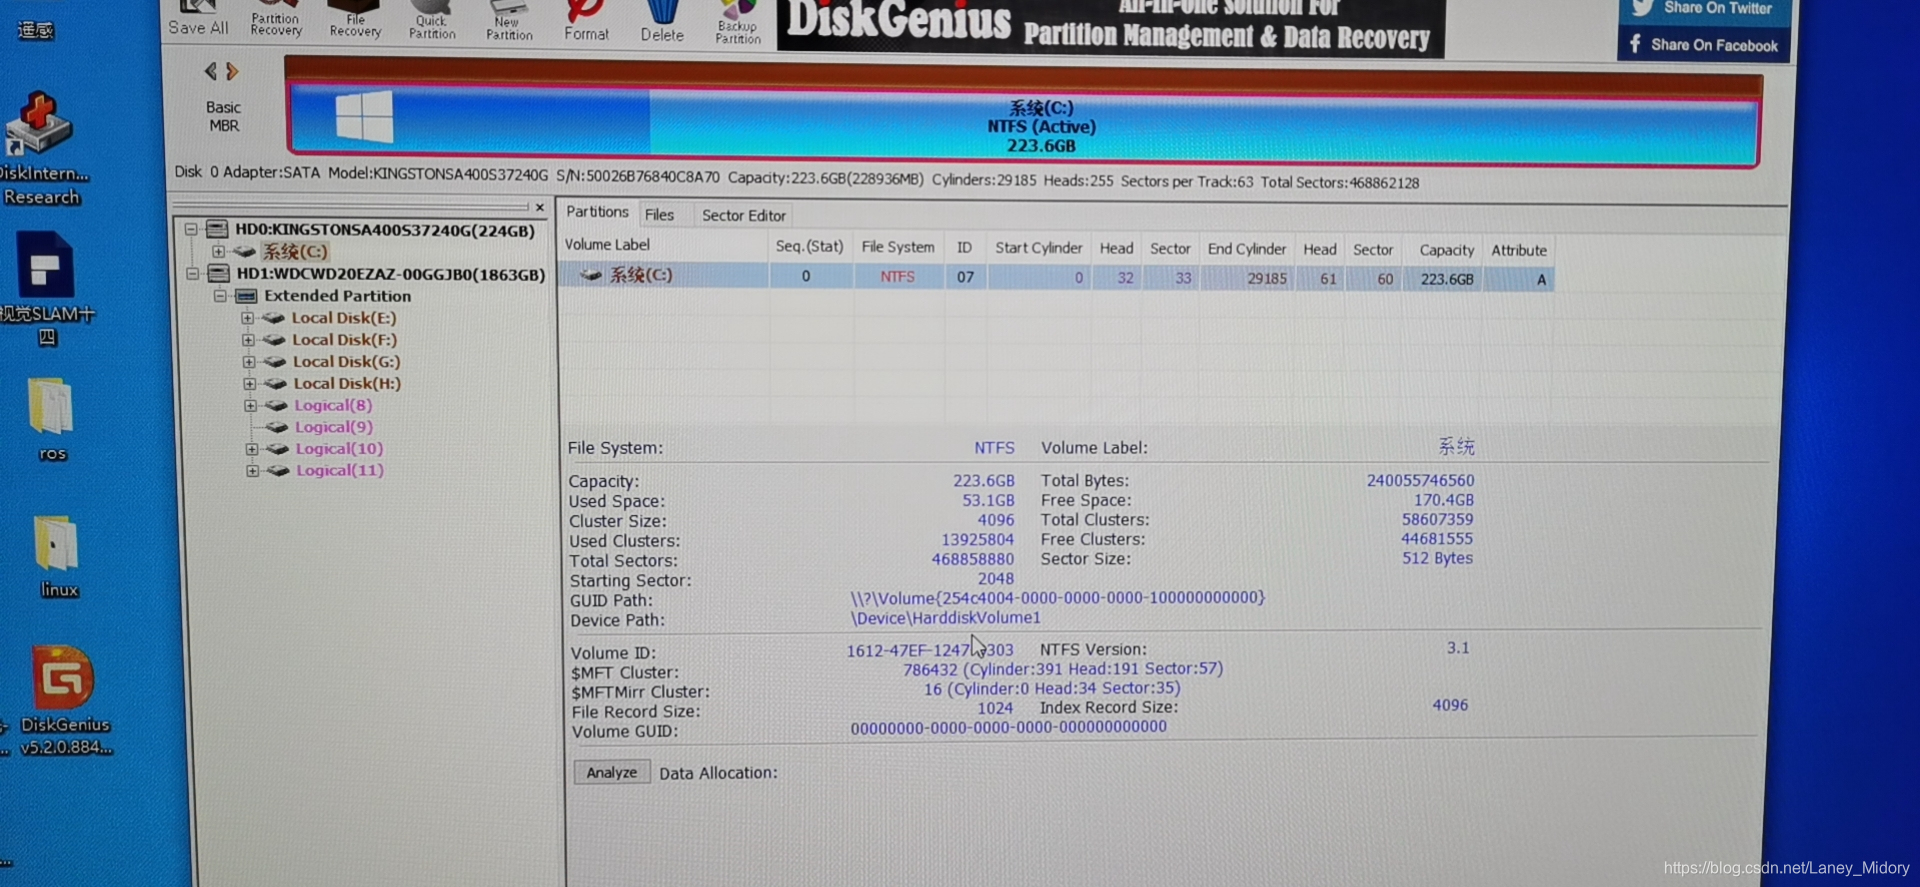Viewport: 1920px width, 887px height.
Task: Click the Volume Label column header
Action: pyautogui.click(x=607, y=245)
